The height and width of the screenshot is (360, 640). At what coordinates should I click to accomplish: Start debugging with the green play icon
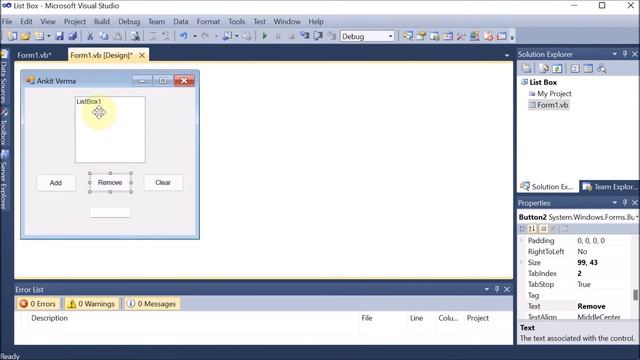point(264,36)
